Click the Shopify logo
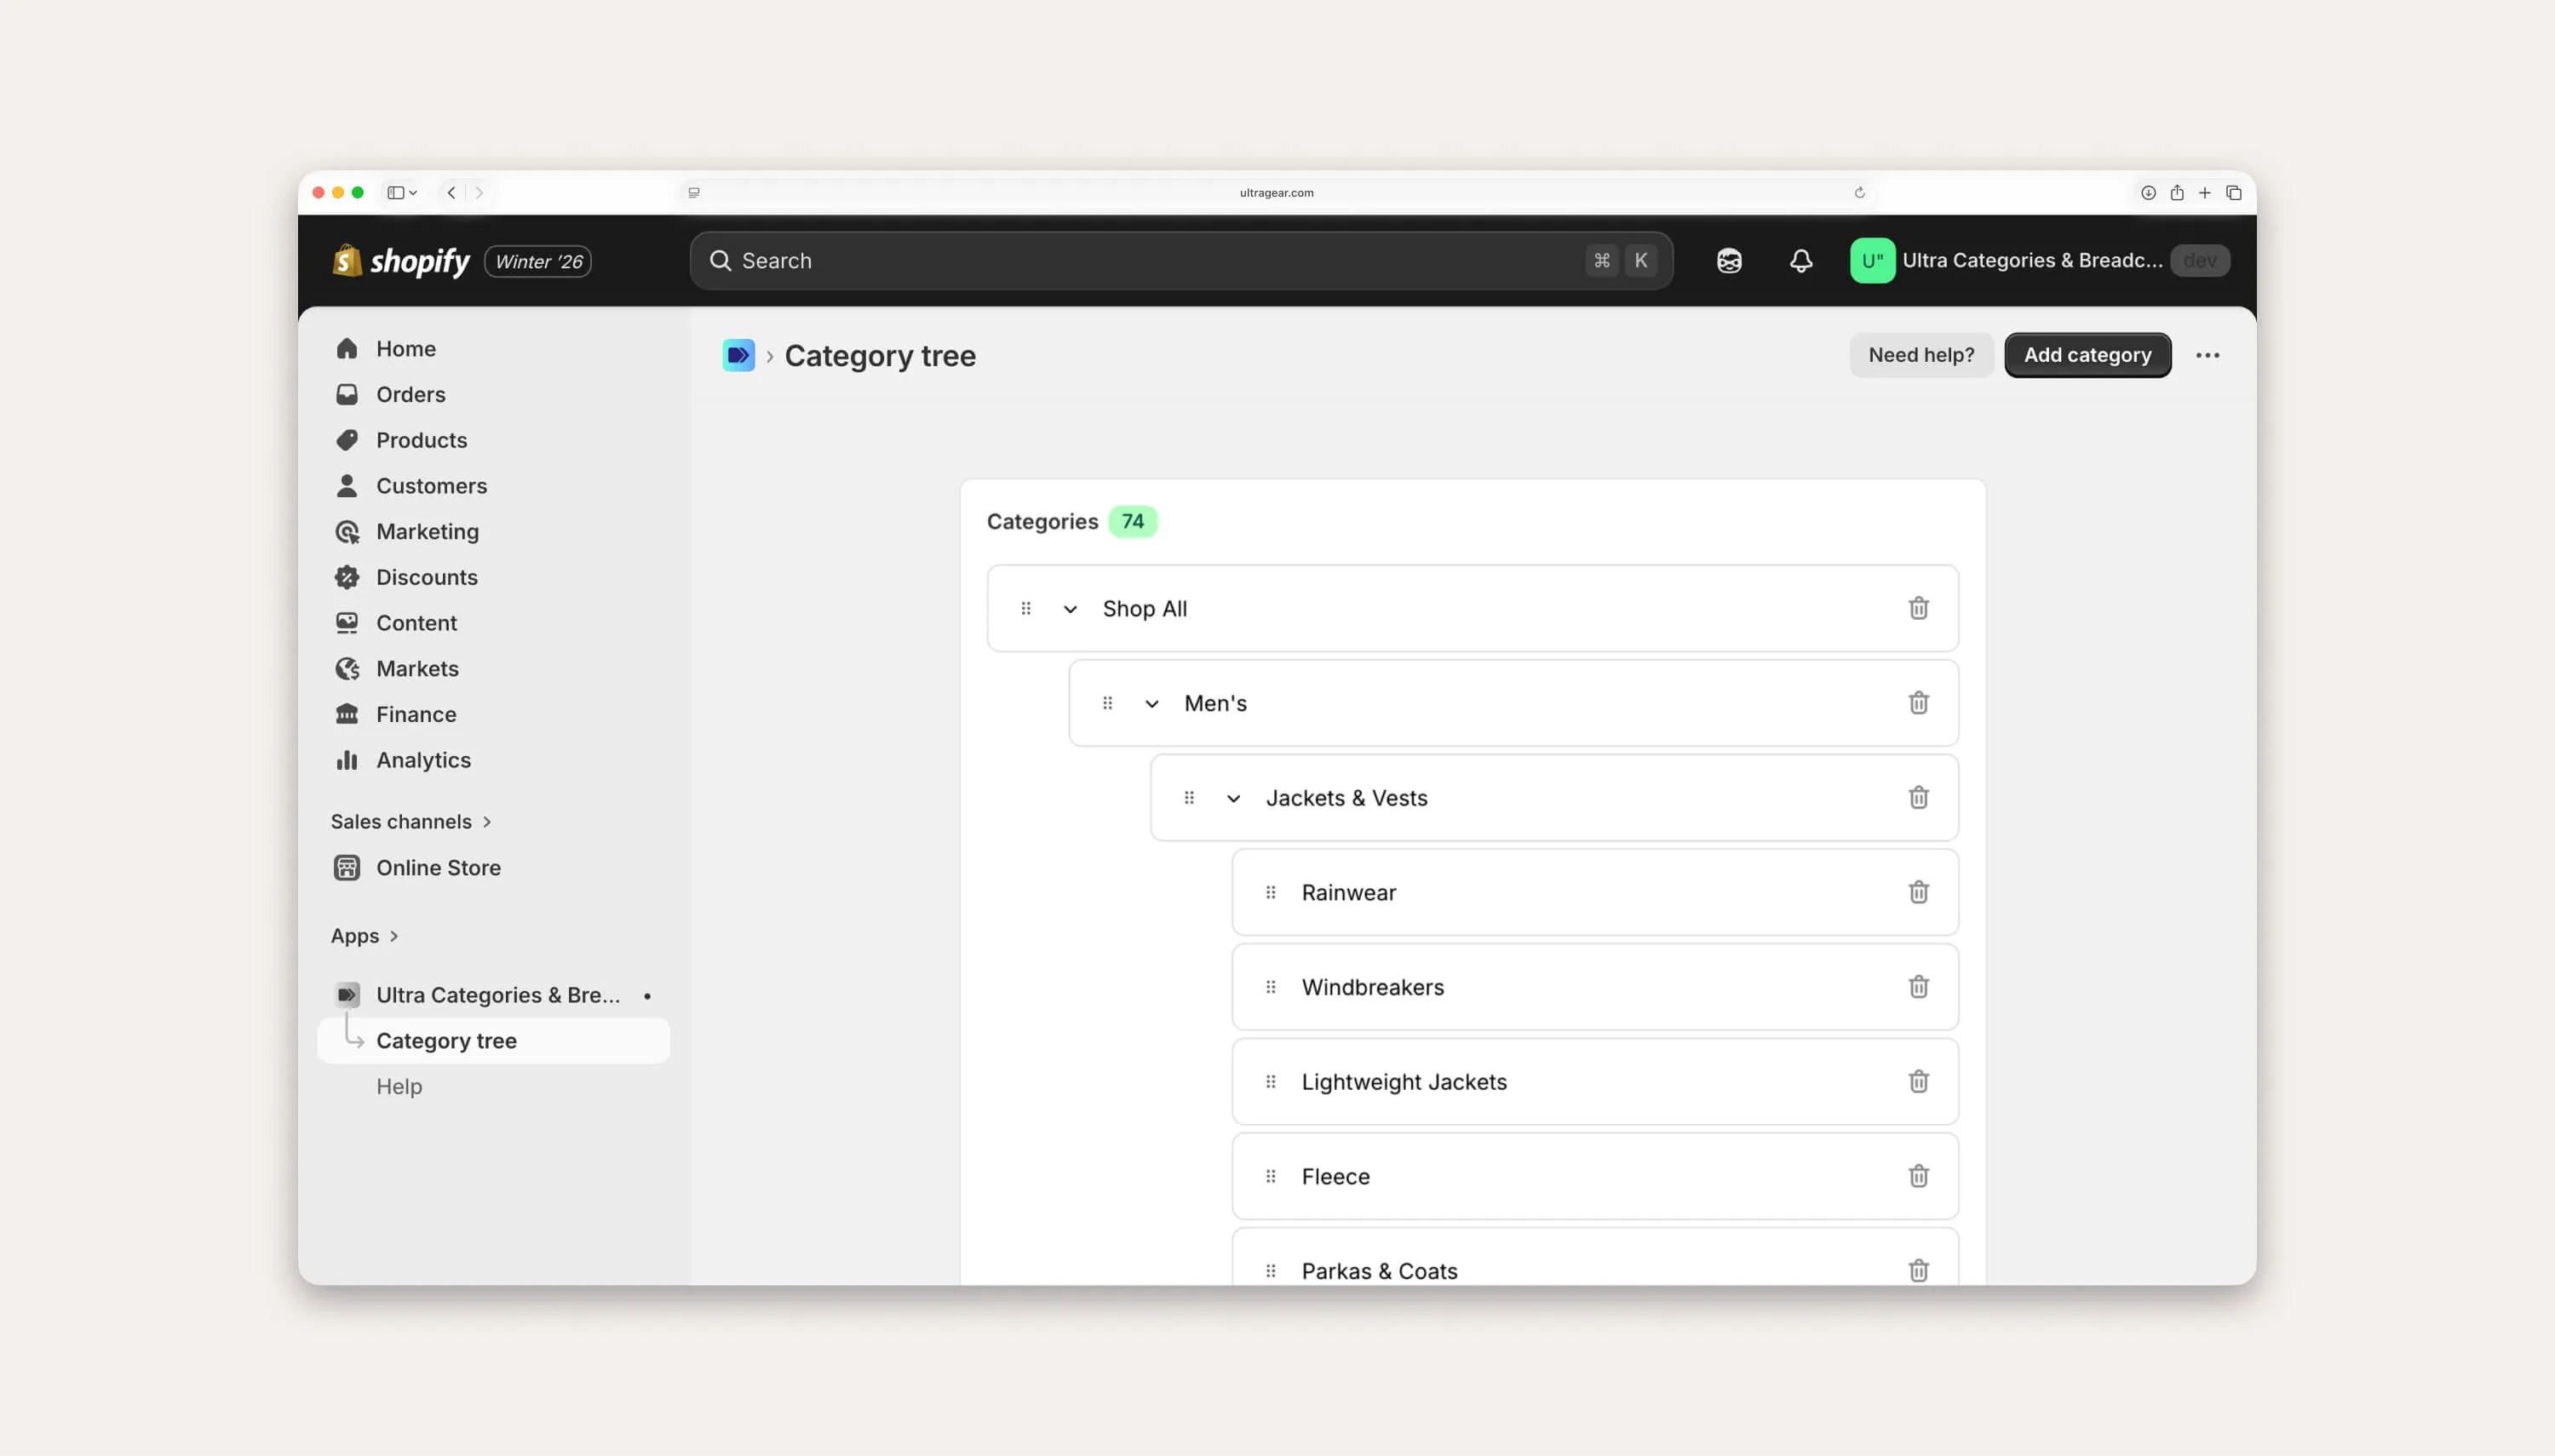Image resolution: width=2555 pixels, height=1456 pixels. click(x=400, y=260)
